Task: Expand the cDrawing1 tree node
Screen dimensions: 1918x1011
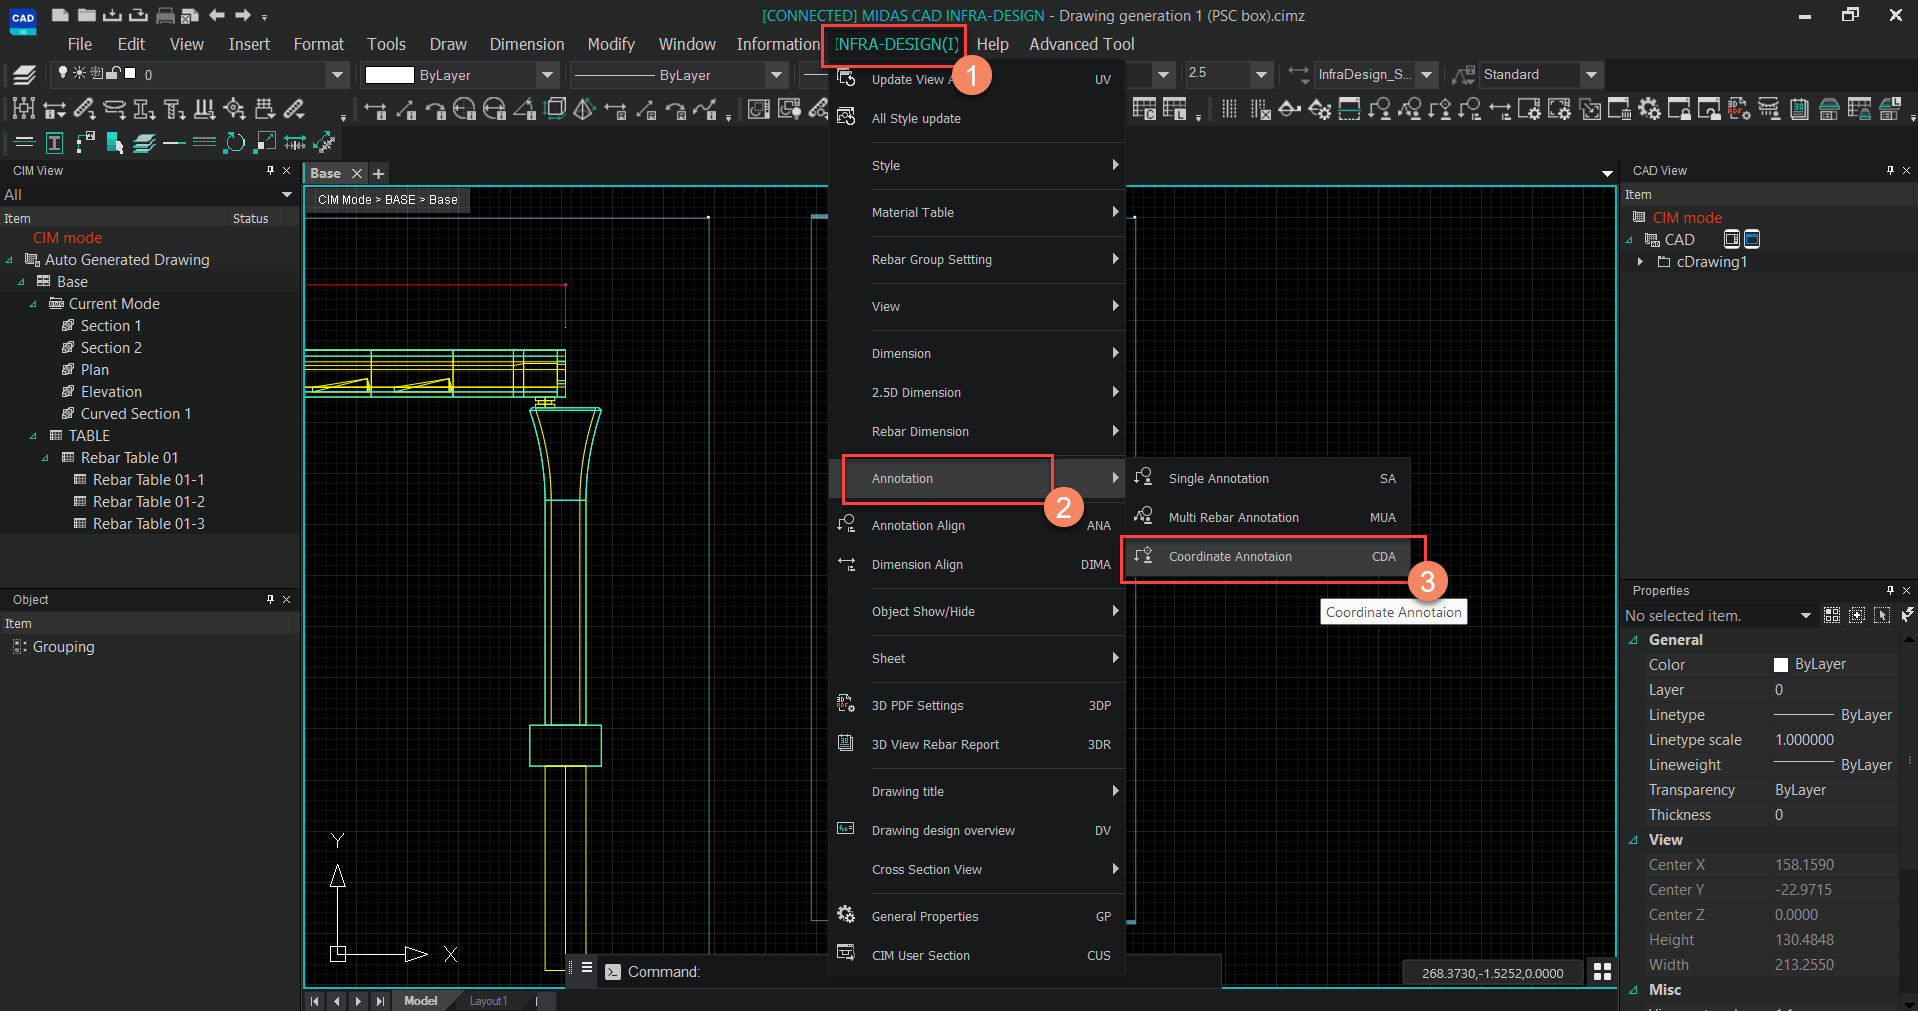Action: pos(1641,262)
